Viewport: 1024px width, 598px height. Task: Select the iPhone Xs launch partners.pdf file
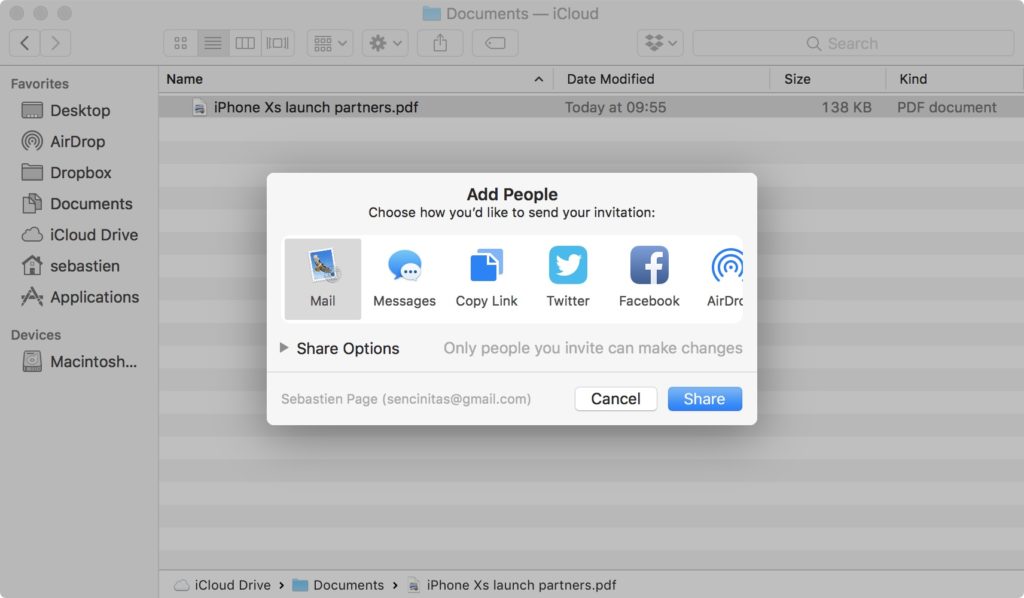point(315,107)
